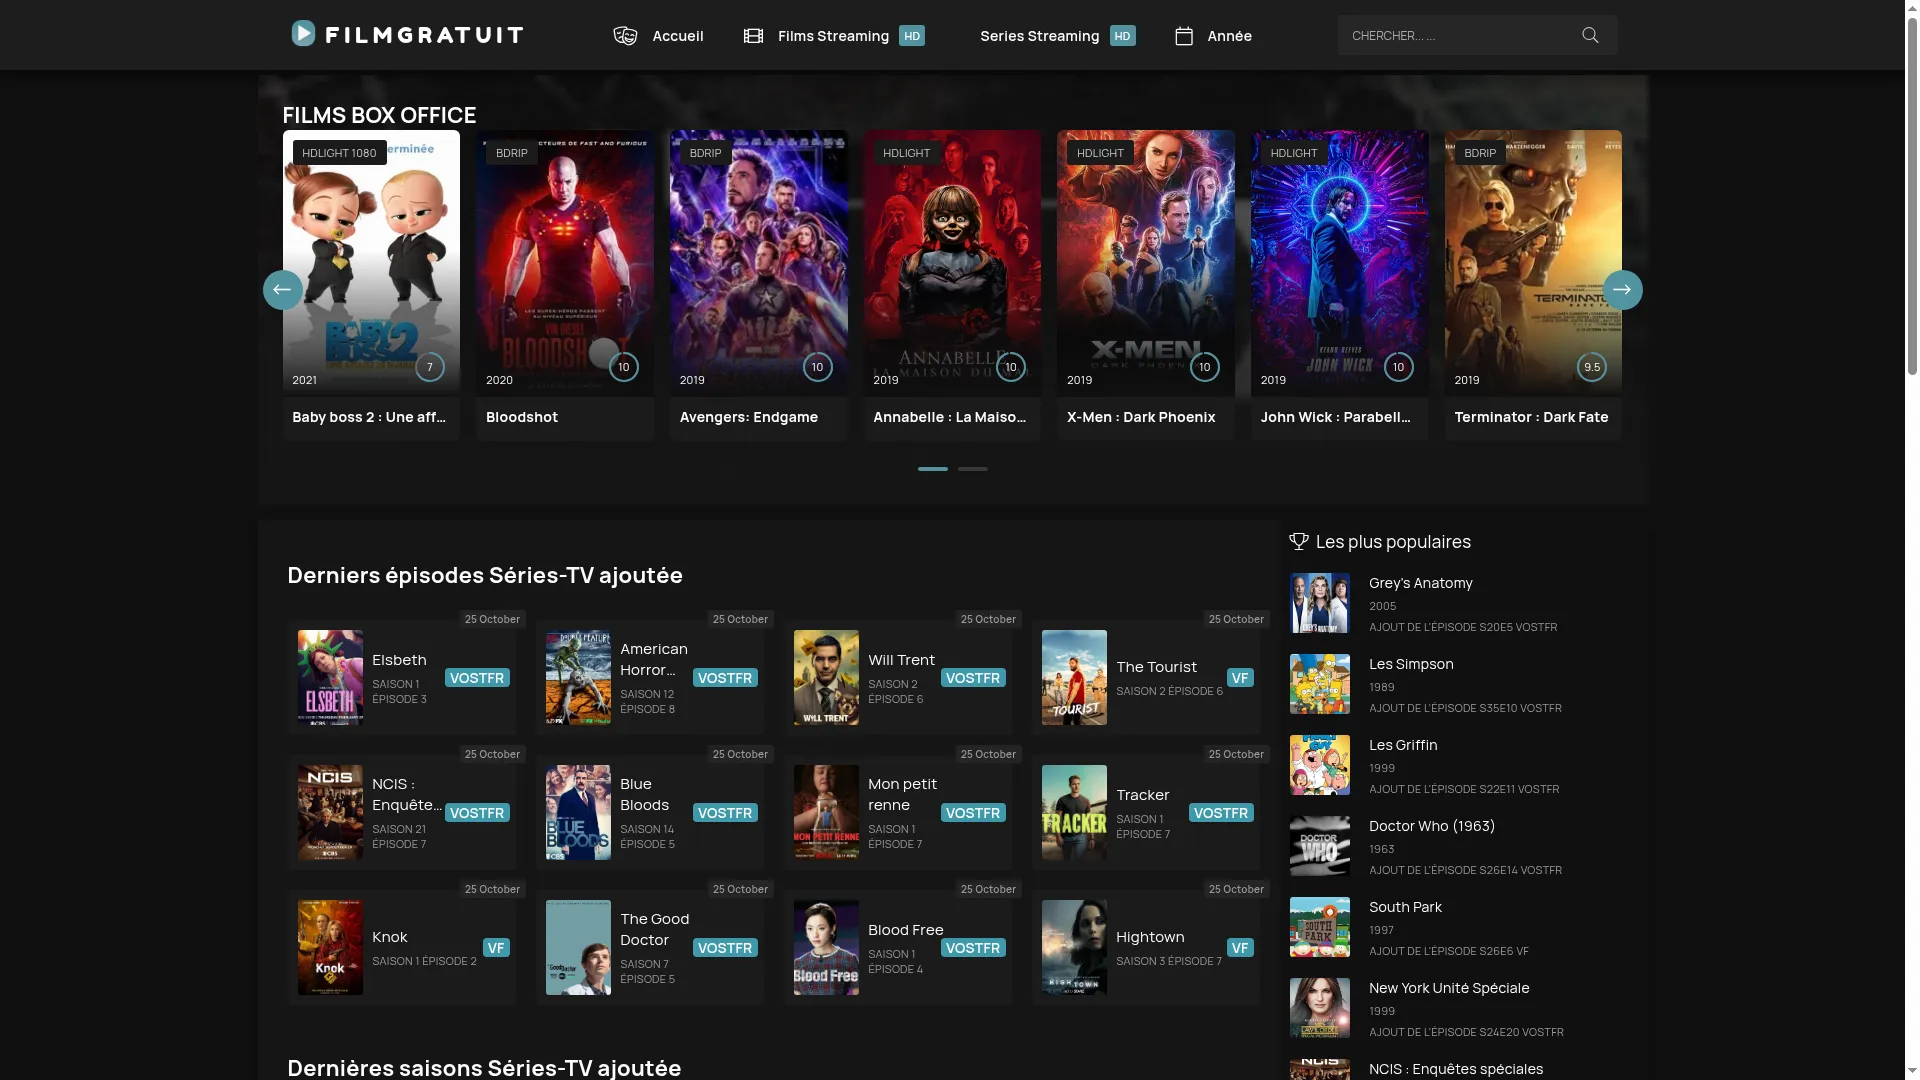The image size is (1920, 1080).
Task: Open NCIS : Enquête Saison 21 episode
Action: 402,812
